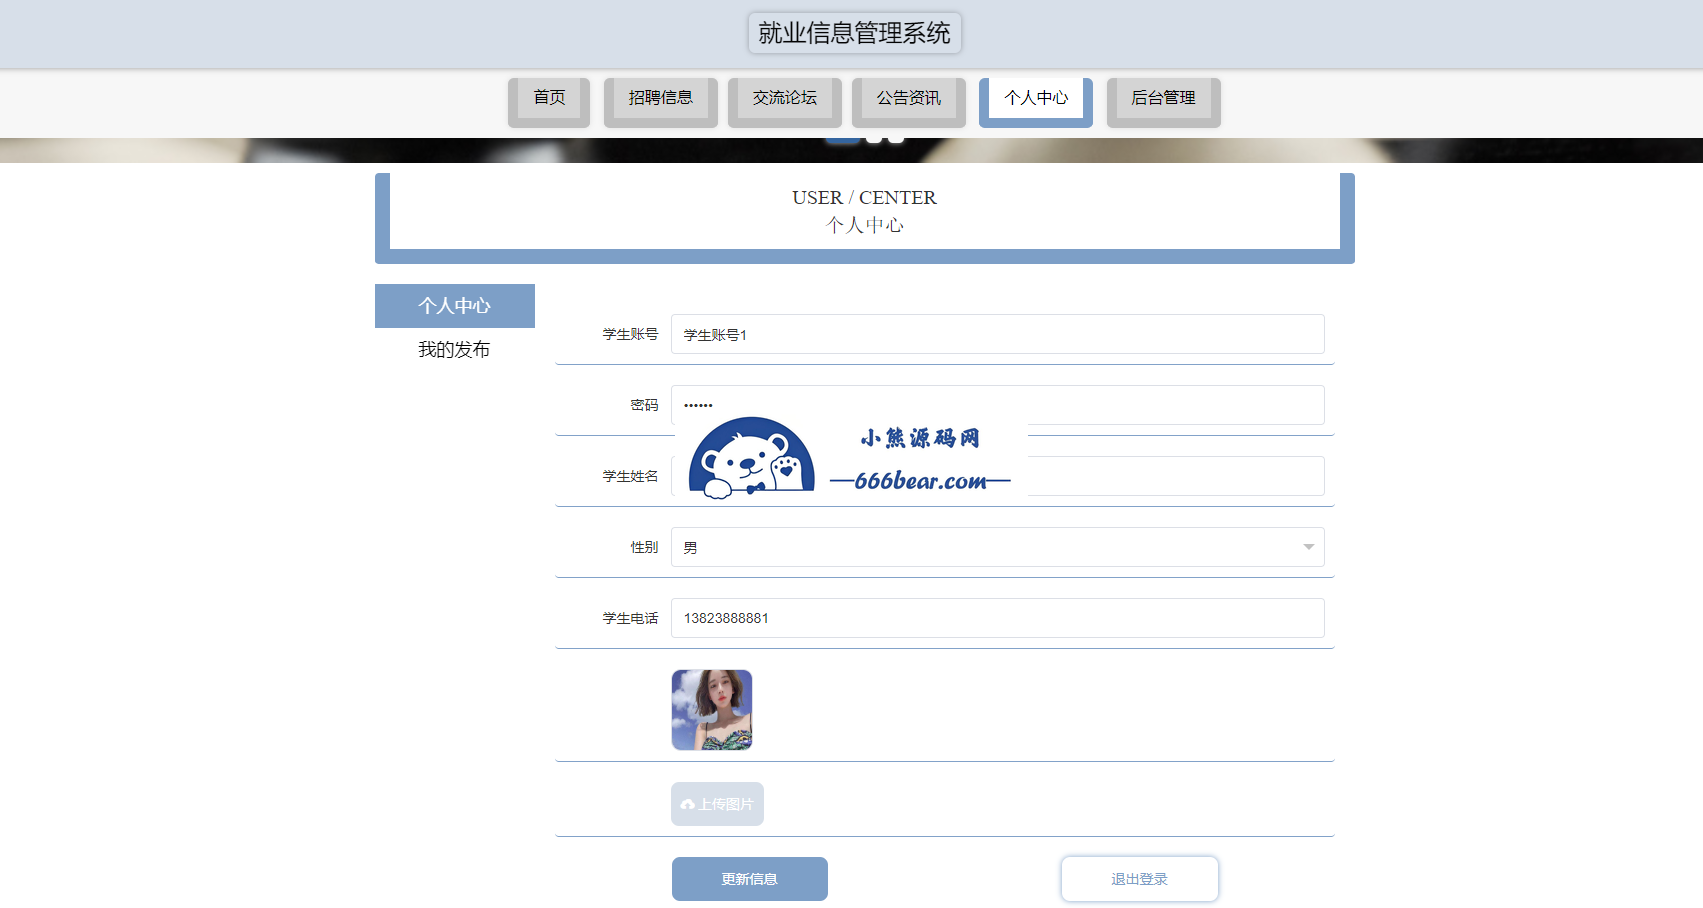Image resolution: width=1703 pixels, height=908 pixels.
Task: Select the 个人中心 navigation tab
Action: click(1035, 102)
